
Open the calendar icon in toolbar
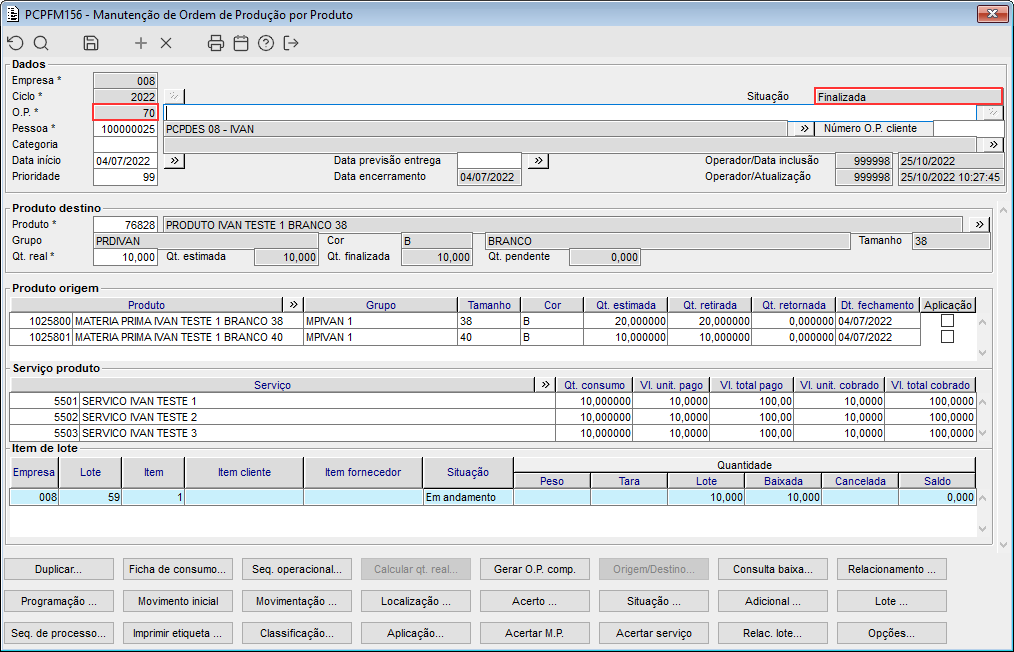click(240, 43)
